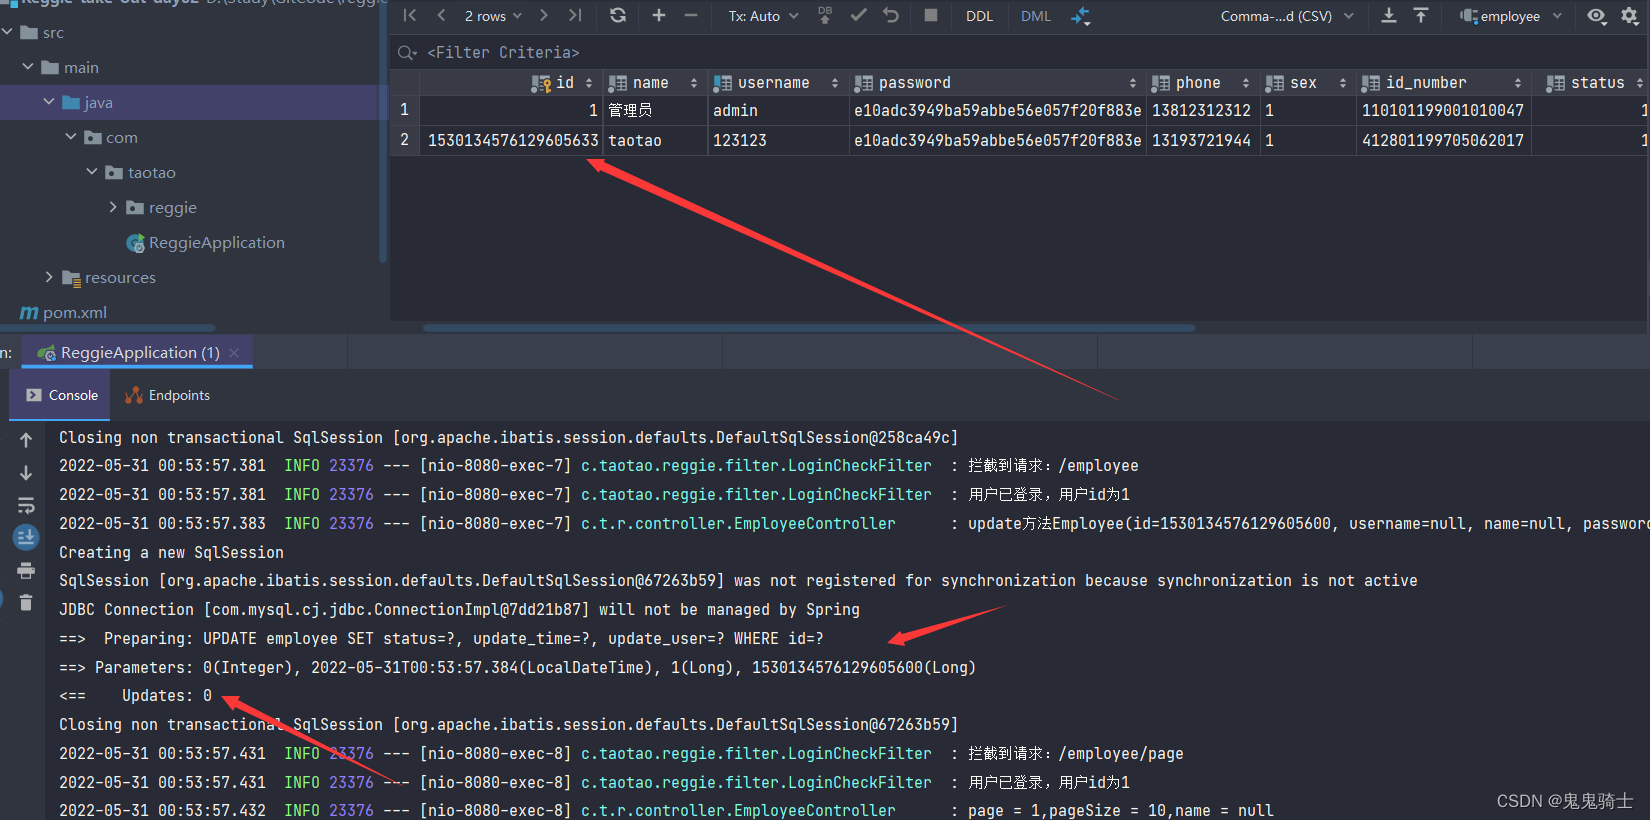
Task: Clear console with the trash icon
Action: [26, 602]
